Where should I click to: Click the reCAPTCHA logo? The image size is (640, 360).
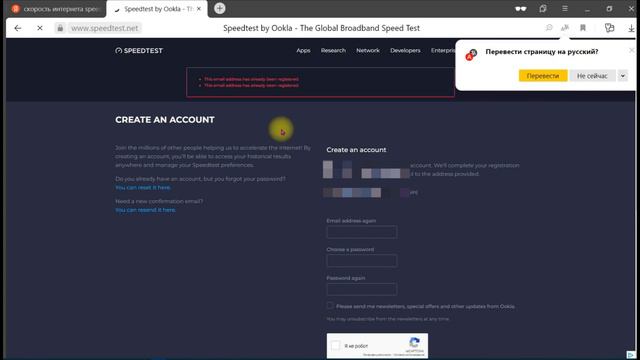pyautogui.click(x=415, y=342)
